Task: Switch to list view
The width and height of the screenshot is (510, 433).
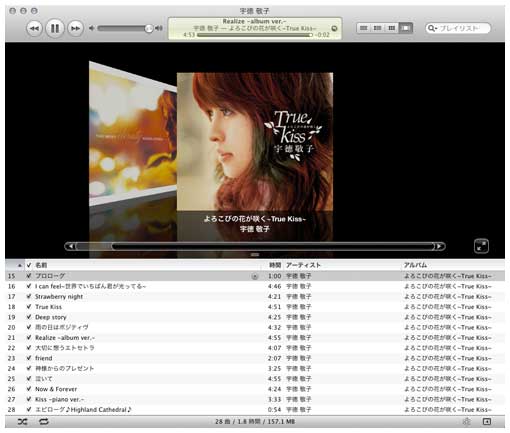Action: 364,28
